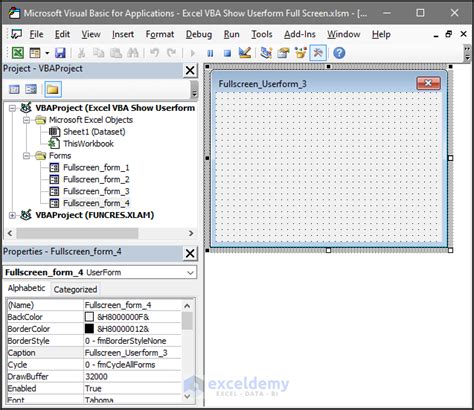Save the workbook with the floppy icon
This screenshot has height=410, width=474.
coord(60,53)
